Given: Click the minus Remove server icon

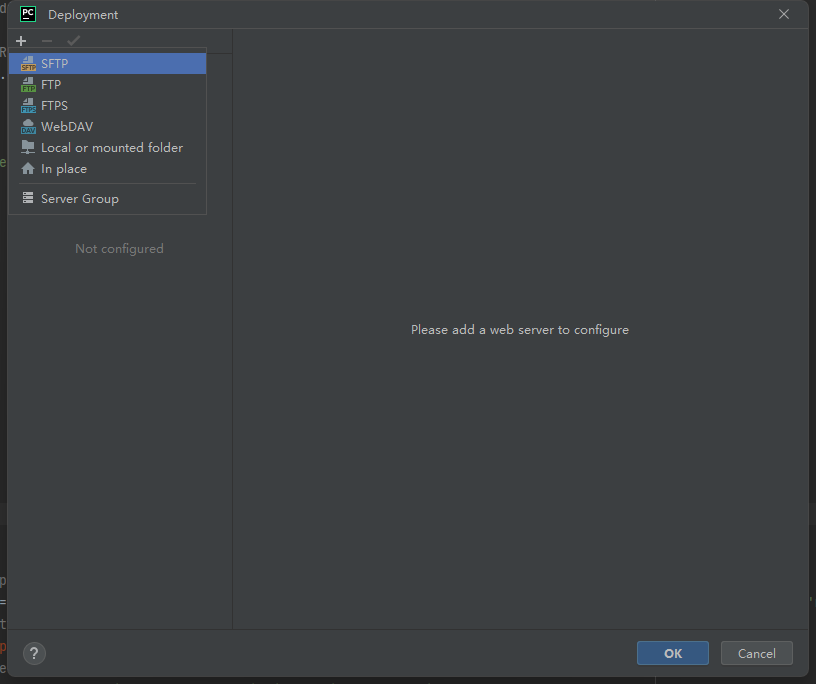Looking at the screenshot, I should click(x=47, y=41).
